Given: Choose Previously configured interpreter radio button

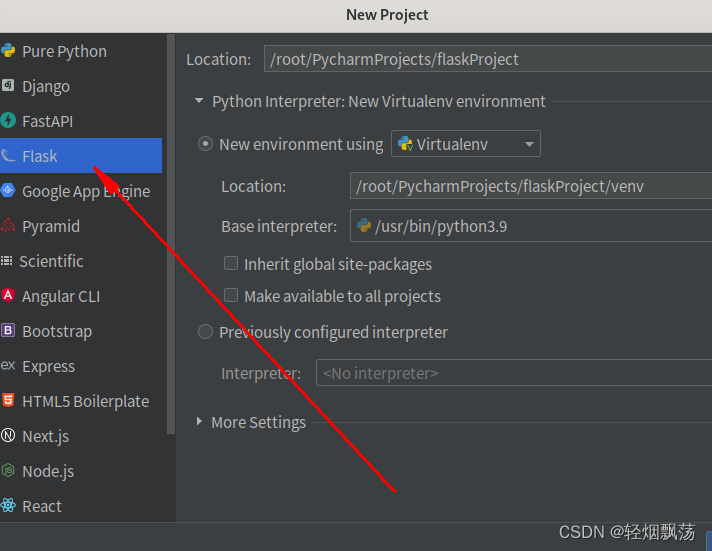Looking at the screenshot, I should (x=205, y=332).
